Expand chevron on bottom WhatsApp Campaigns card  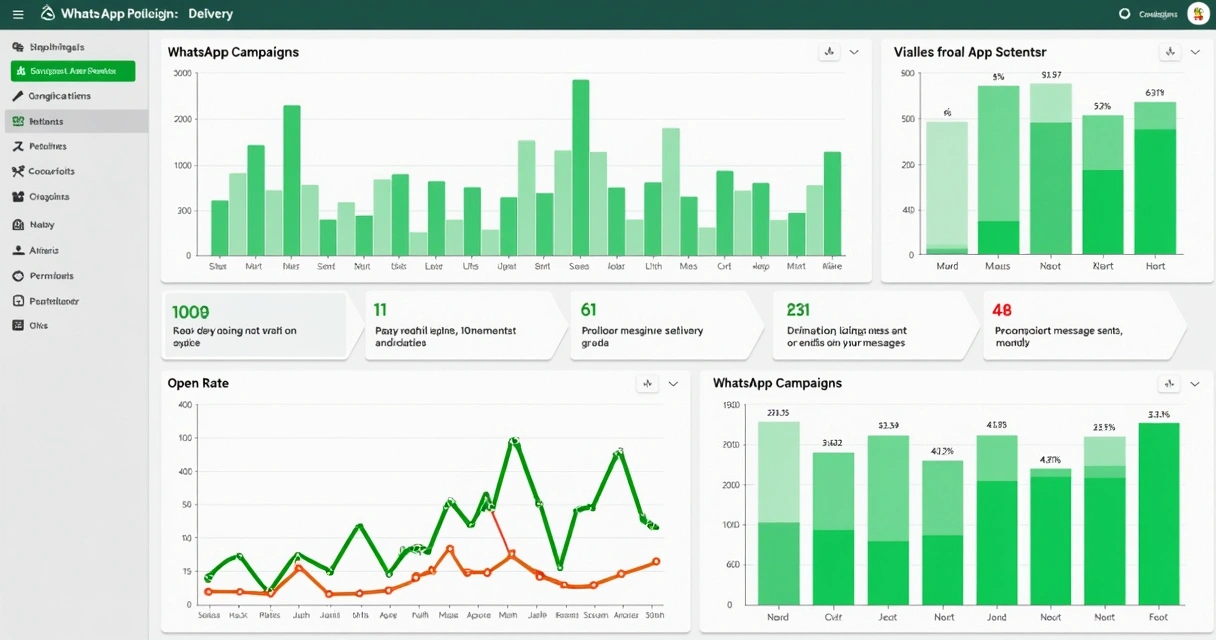pyautogui.click(x=1195, y=383)
